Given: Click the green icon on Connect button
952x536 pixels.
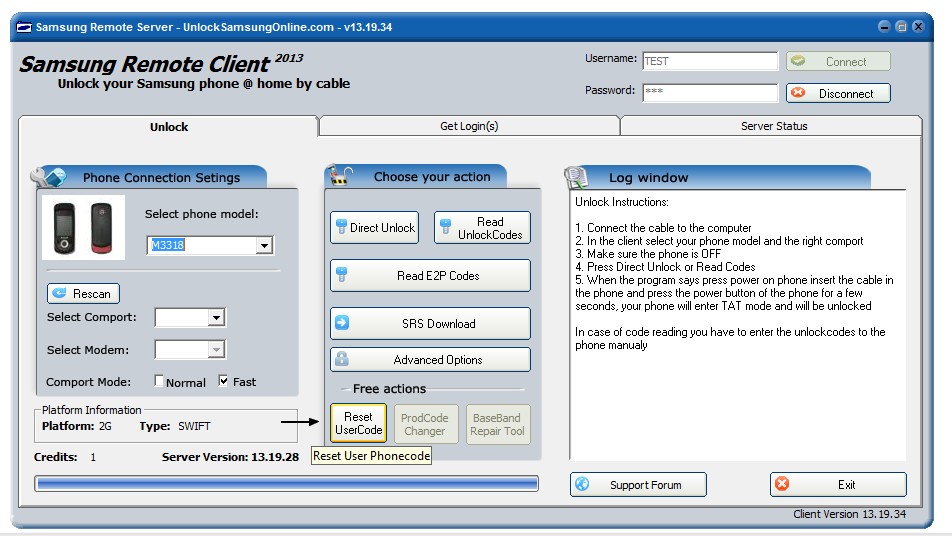Looking at the screenshot, I should [798, 61].
